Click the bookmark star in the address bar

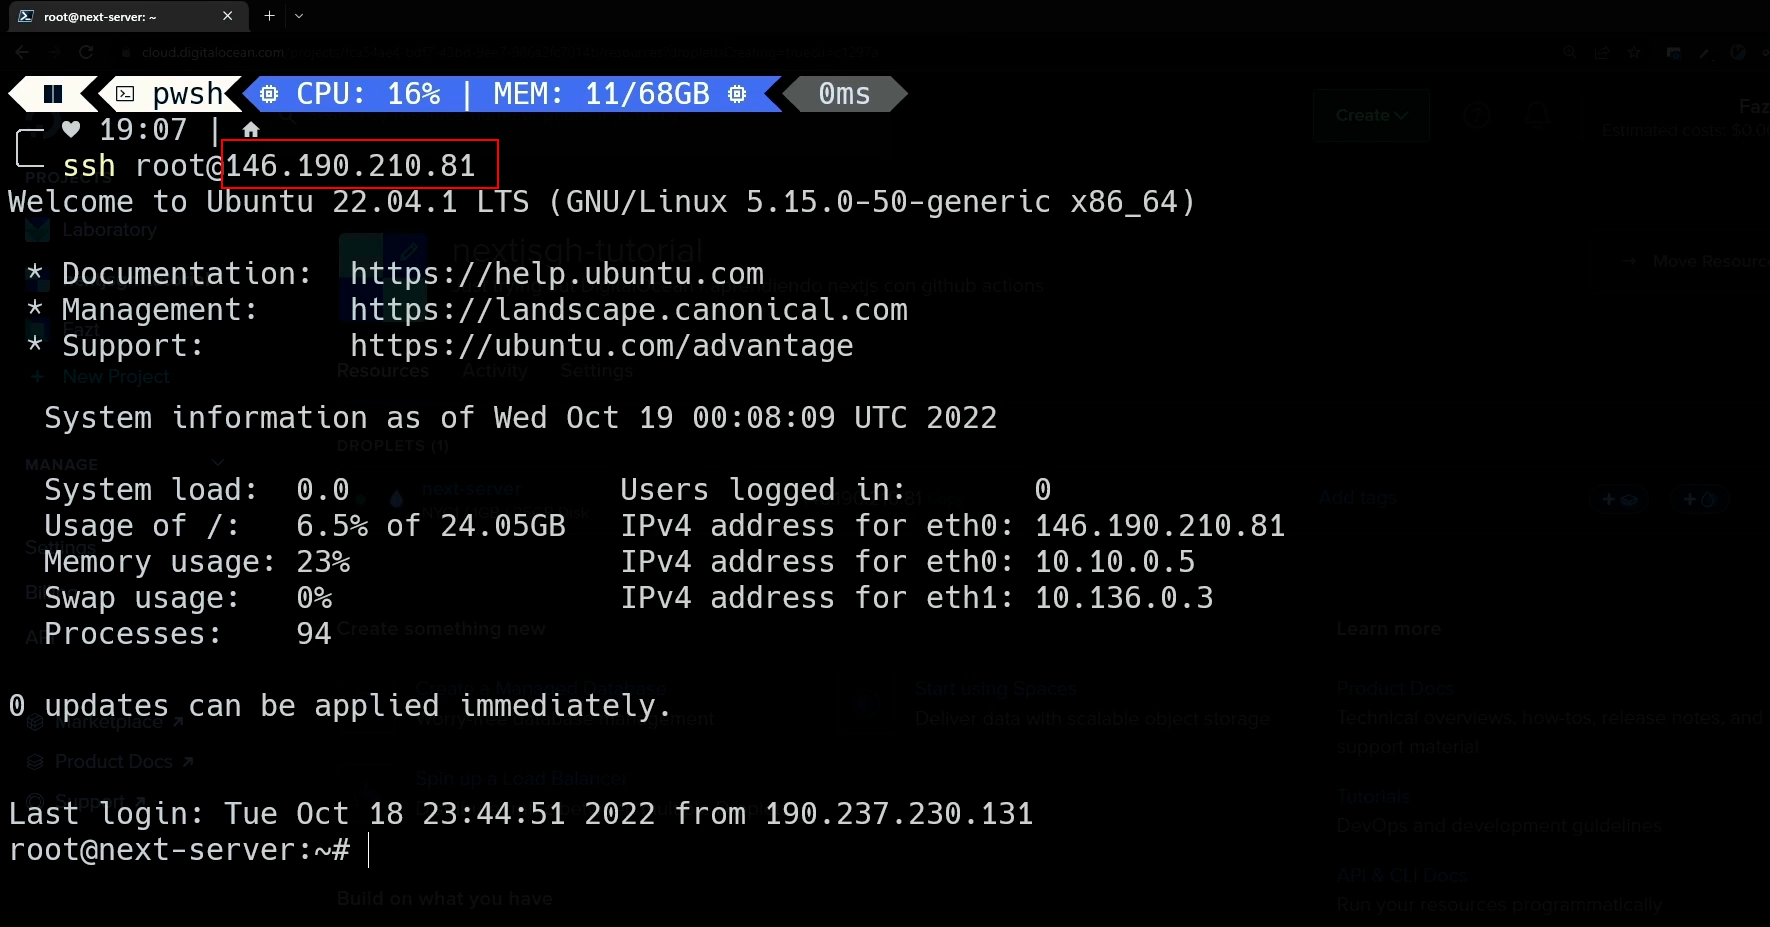[x=1634, y=53]
